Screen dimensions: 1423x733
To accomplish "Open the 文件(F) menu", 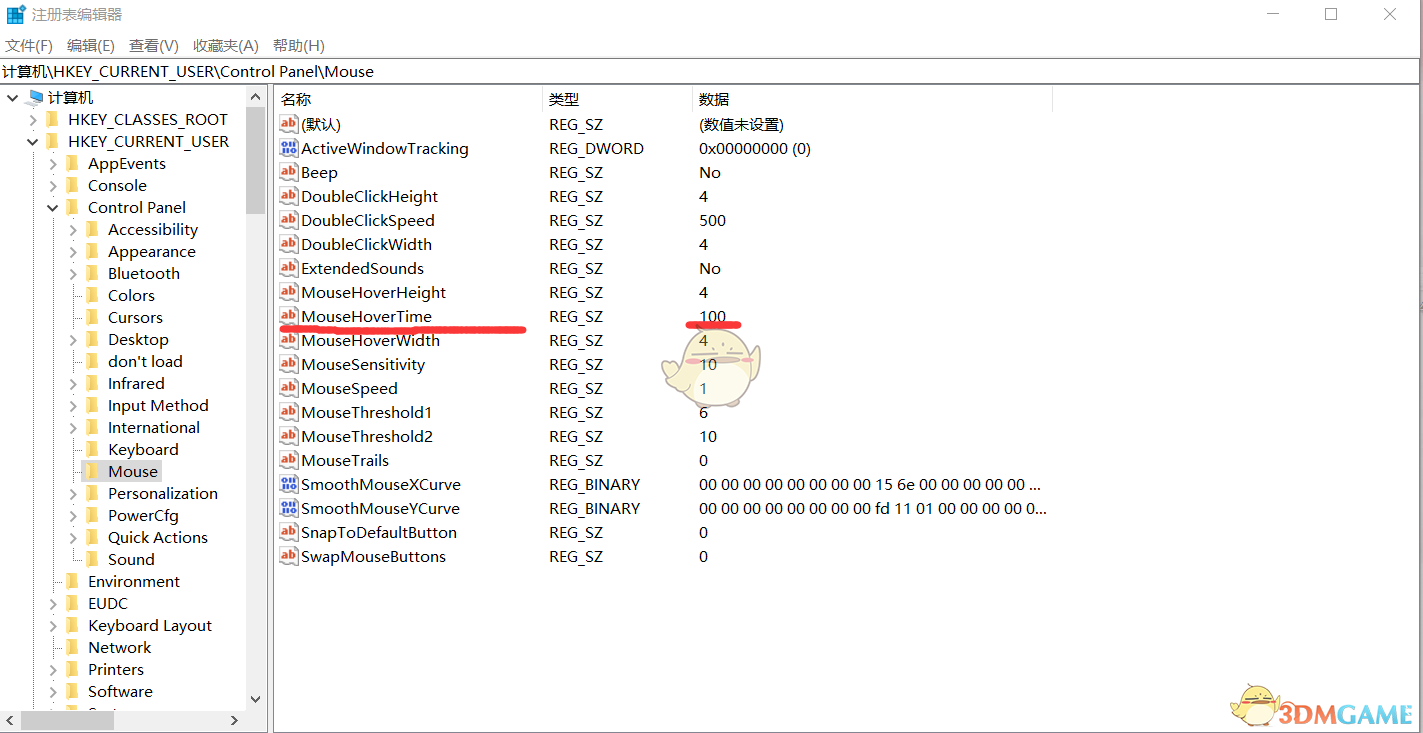I will (29, 45).
